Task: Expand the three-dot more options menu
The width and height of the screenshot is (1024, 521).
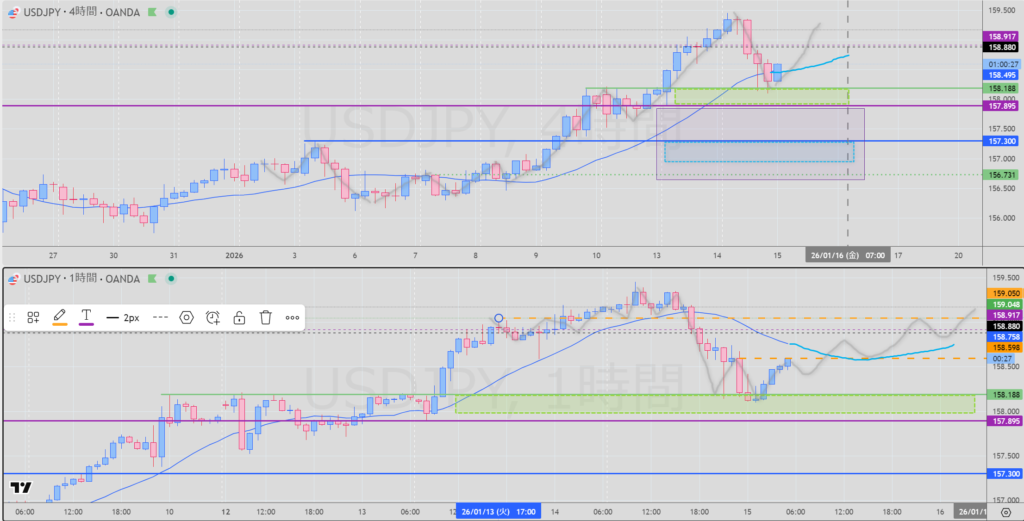Action: tap(292, 317)
